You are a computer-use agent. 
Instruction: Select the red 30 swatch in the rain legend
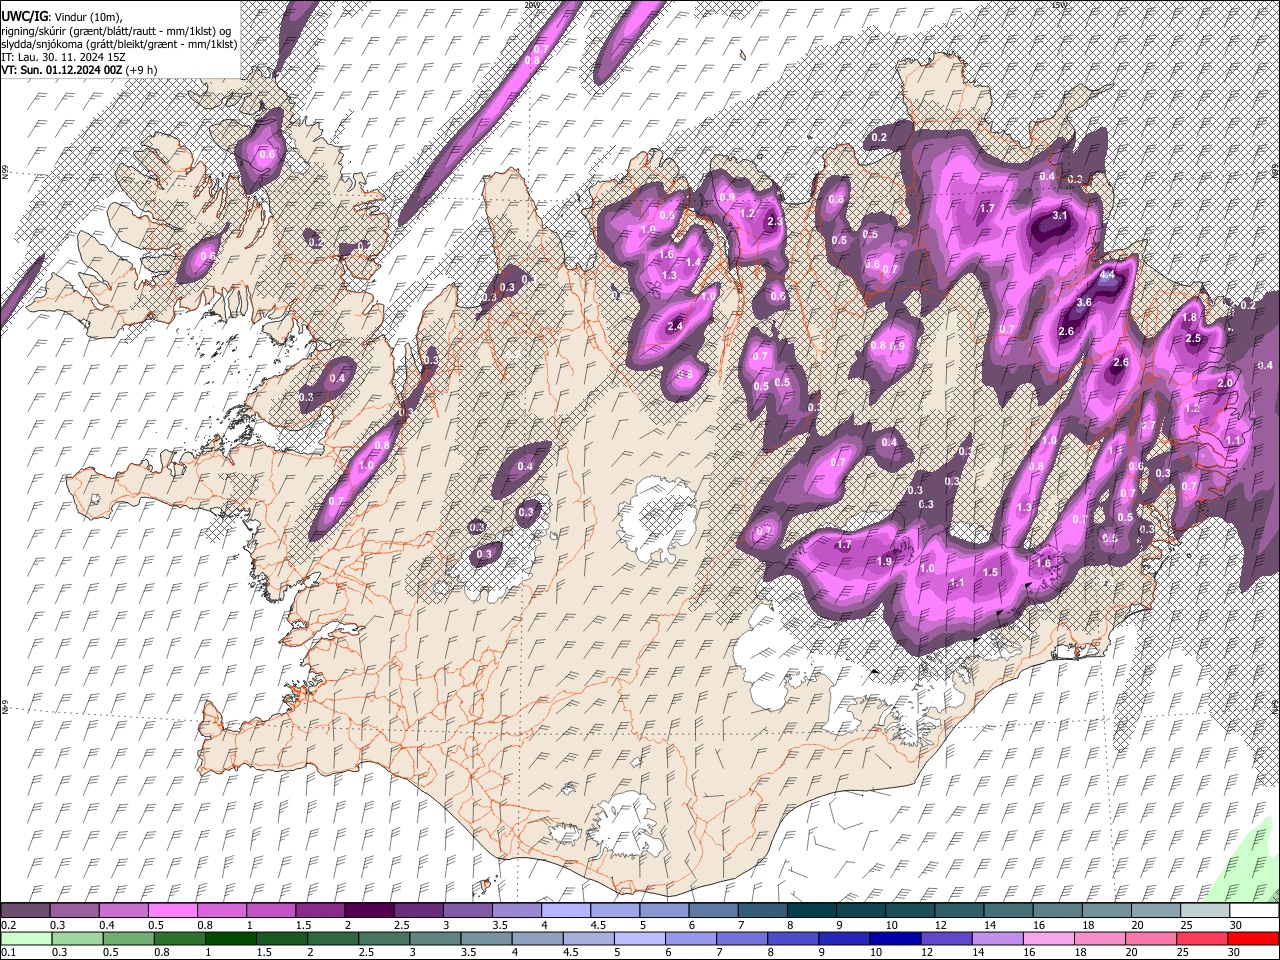[1254, 938]
